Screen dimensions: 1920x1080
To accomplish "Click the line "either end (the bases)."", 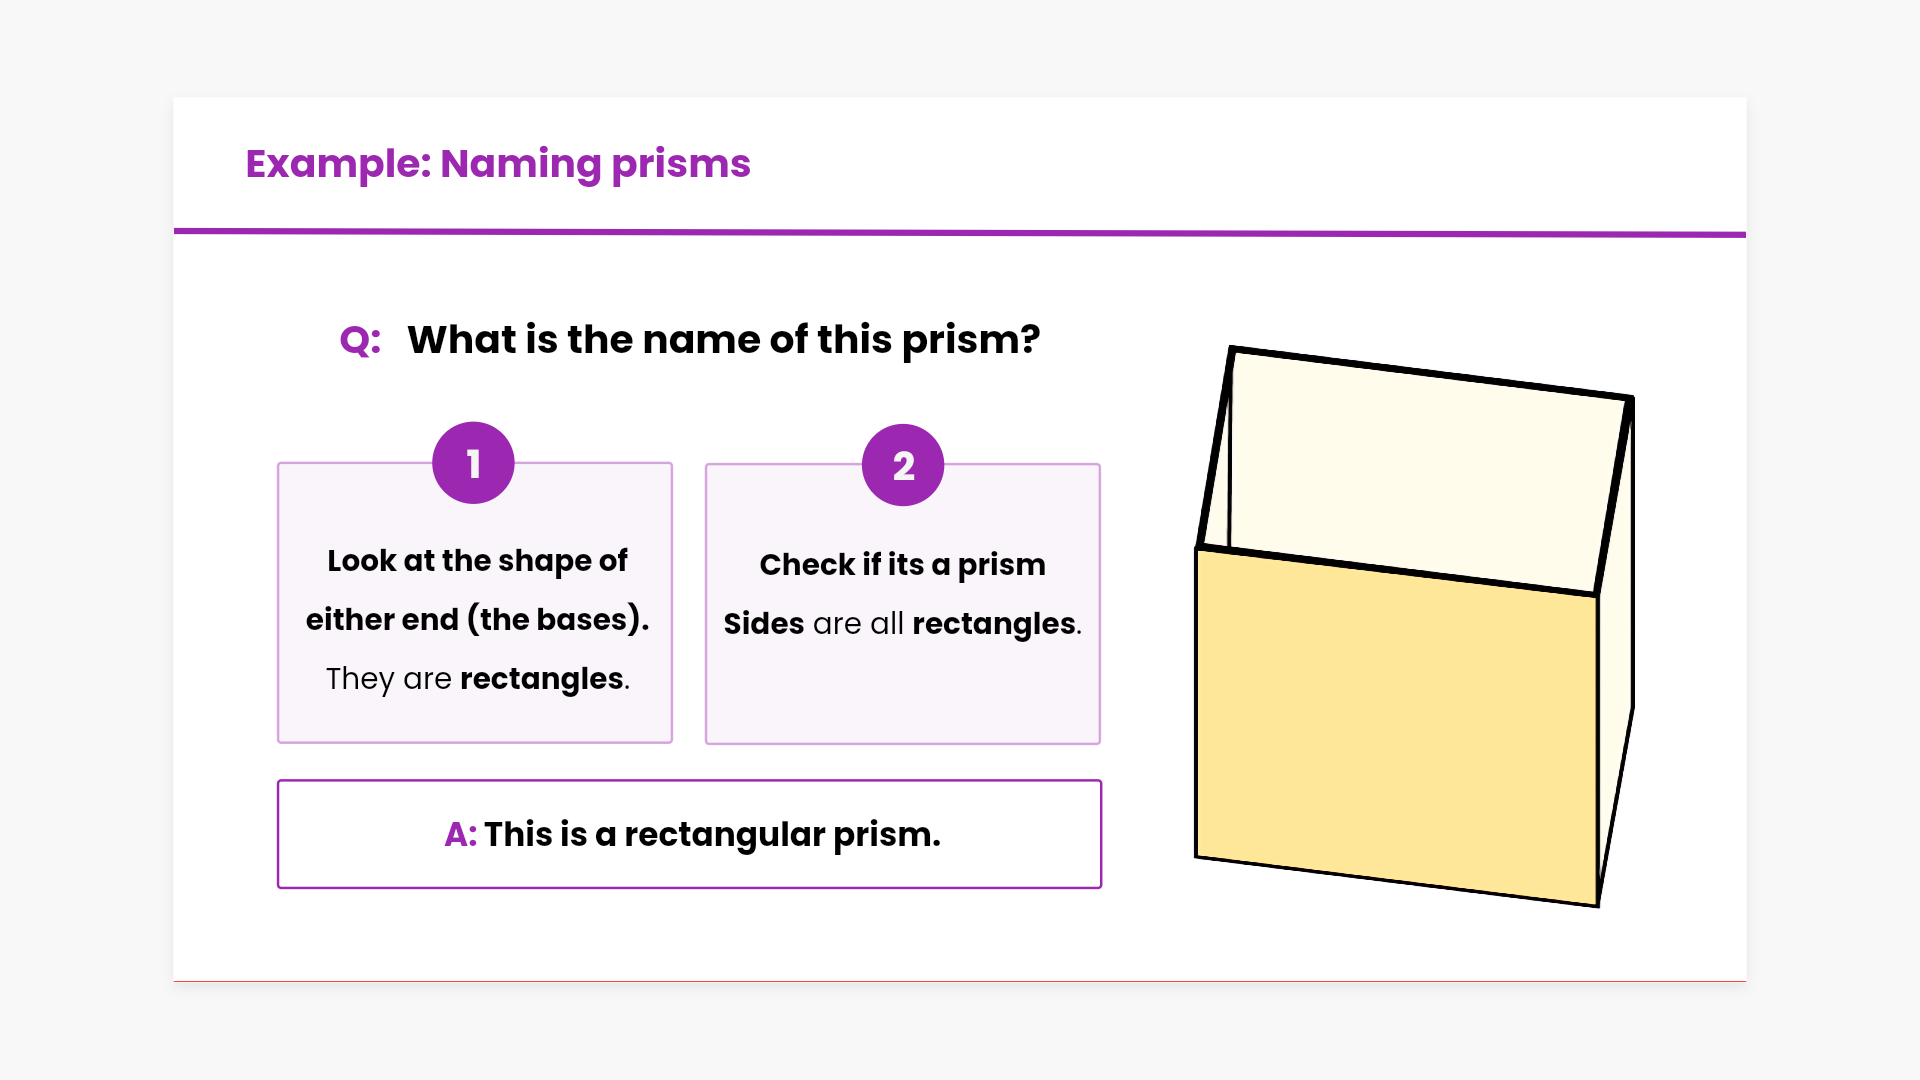I will [x=477, y=620].
